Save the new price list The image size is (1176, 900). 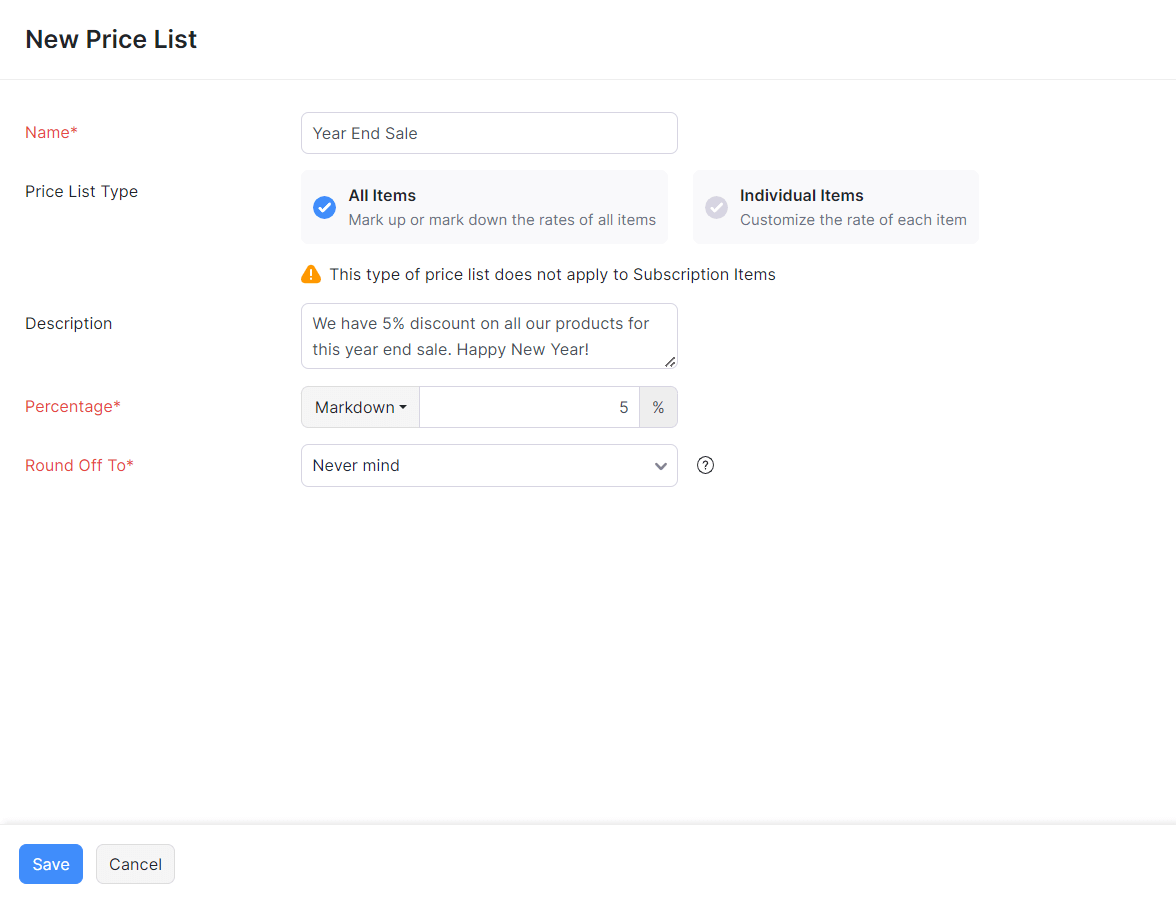click(51, 864)
